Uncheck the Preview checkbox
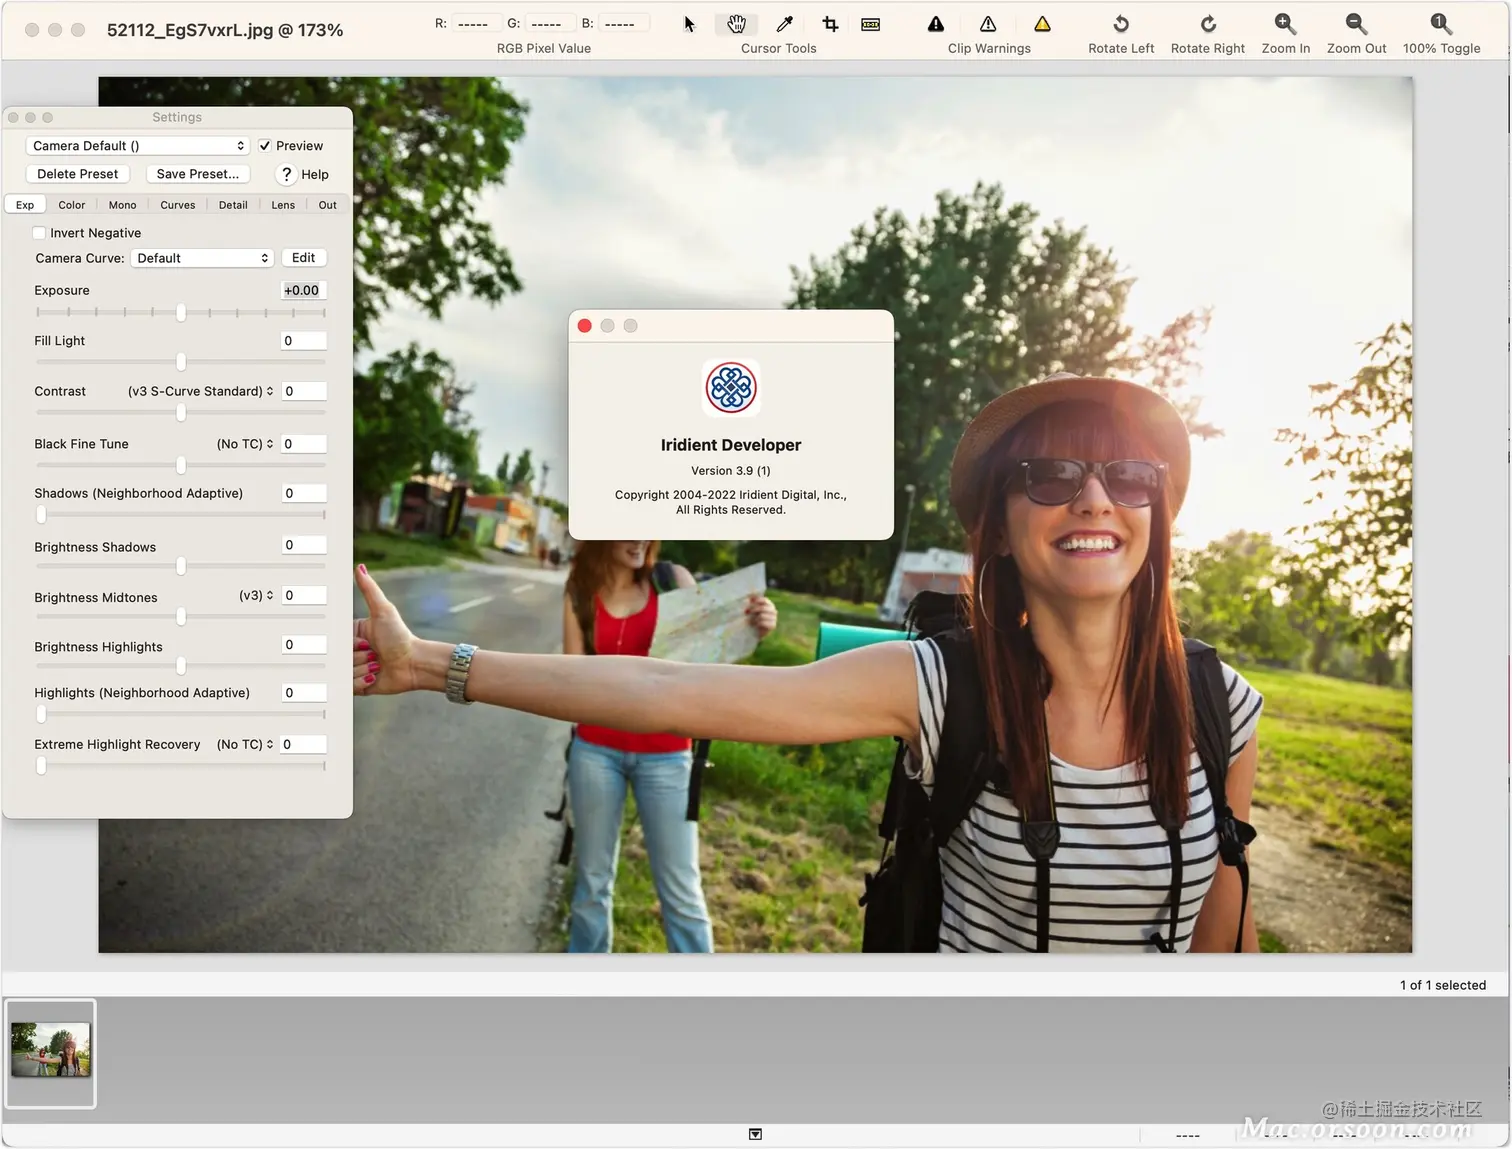This screenshot has width=1512, height=1149. click(x=265, y=146)
